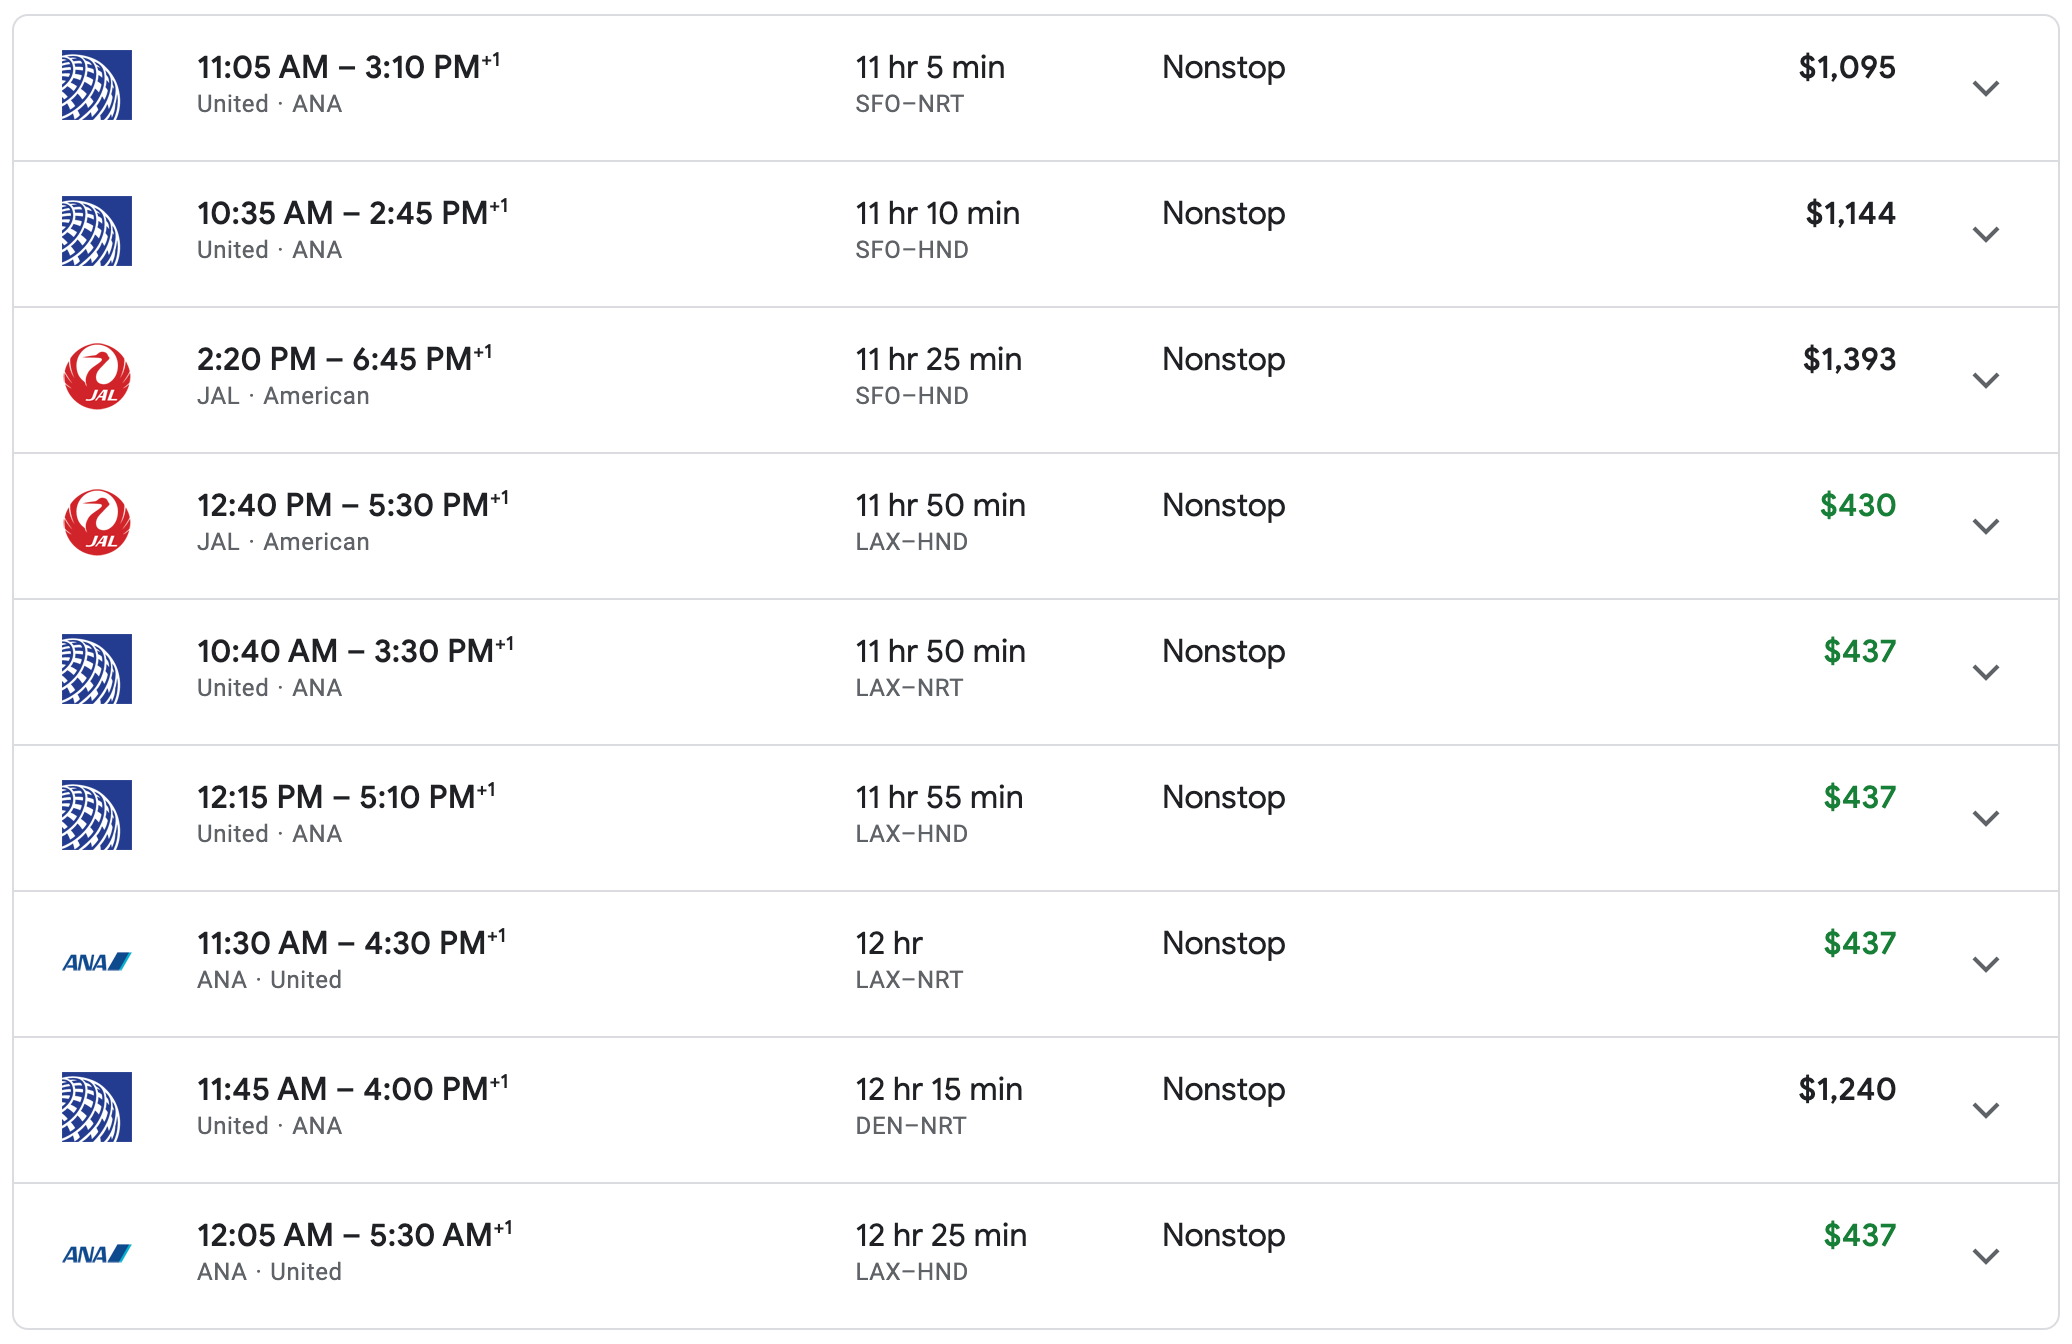Image resolution: width=2072 pixels, height=1344 pixels.
Task: Click the 11:30 AM – 4:30 PM departure time
Action: coord(342,943)
